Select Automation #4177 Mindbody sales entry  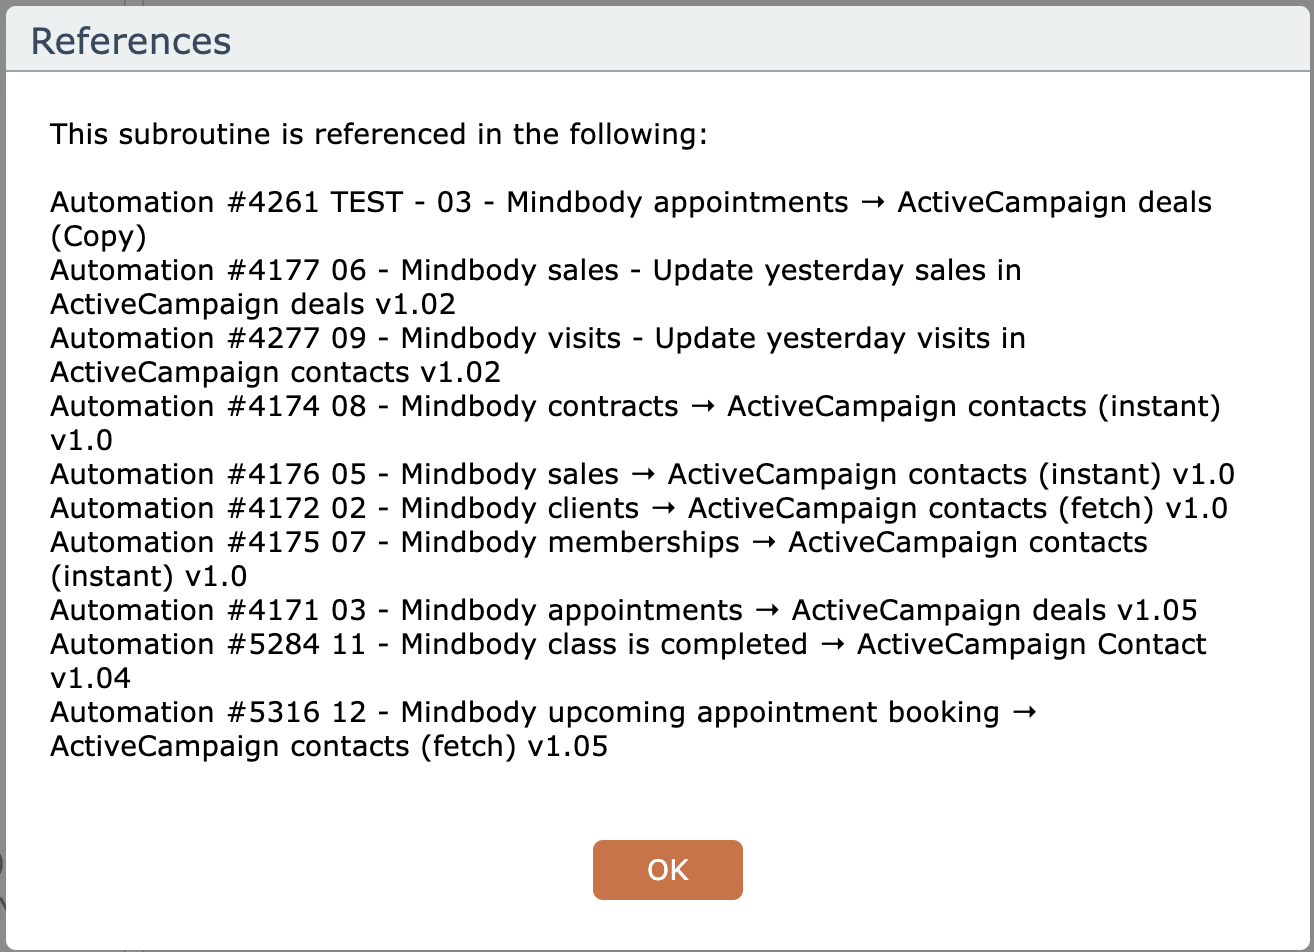pos(535,271)
